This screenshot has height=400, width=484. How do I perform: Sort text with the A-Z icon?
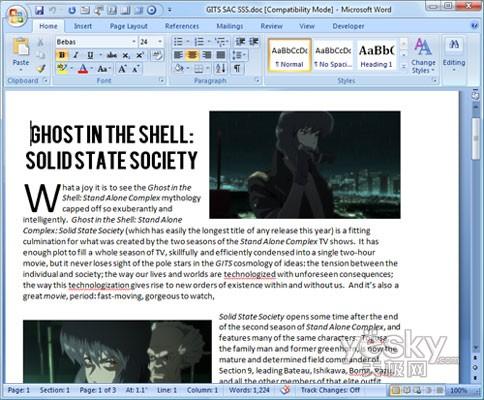coord(220,69)
